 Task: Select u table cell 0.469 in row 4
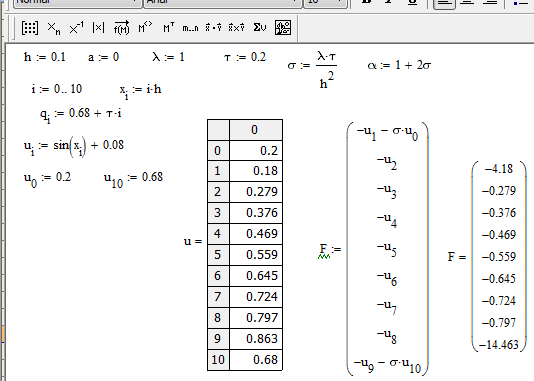point(256,234)
